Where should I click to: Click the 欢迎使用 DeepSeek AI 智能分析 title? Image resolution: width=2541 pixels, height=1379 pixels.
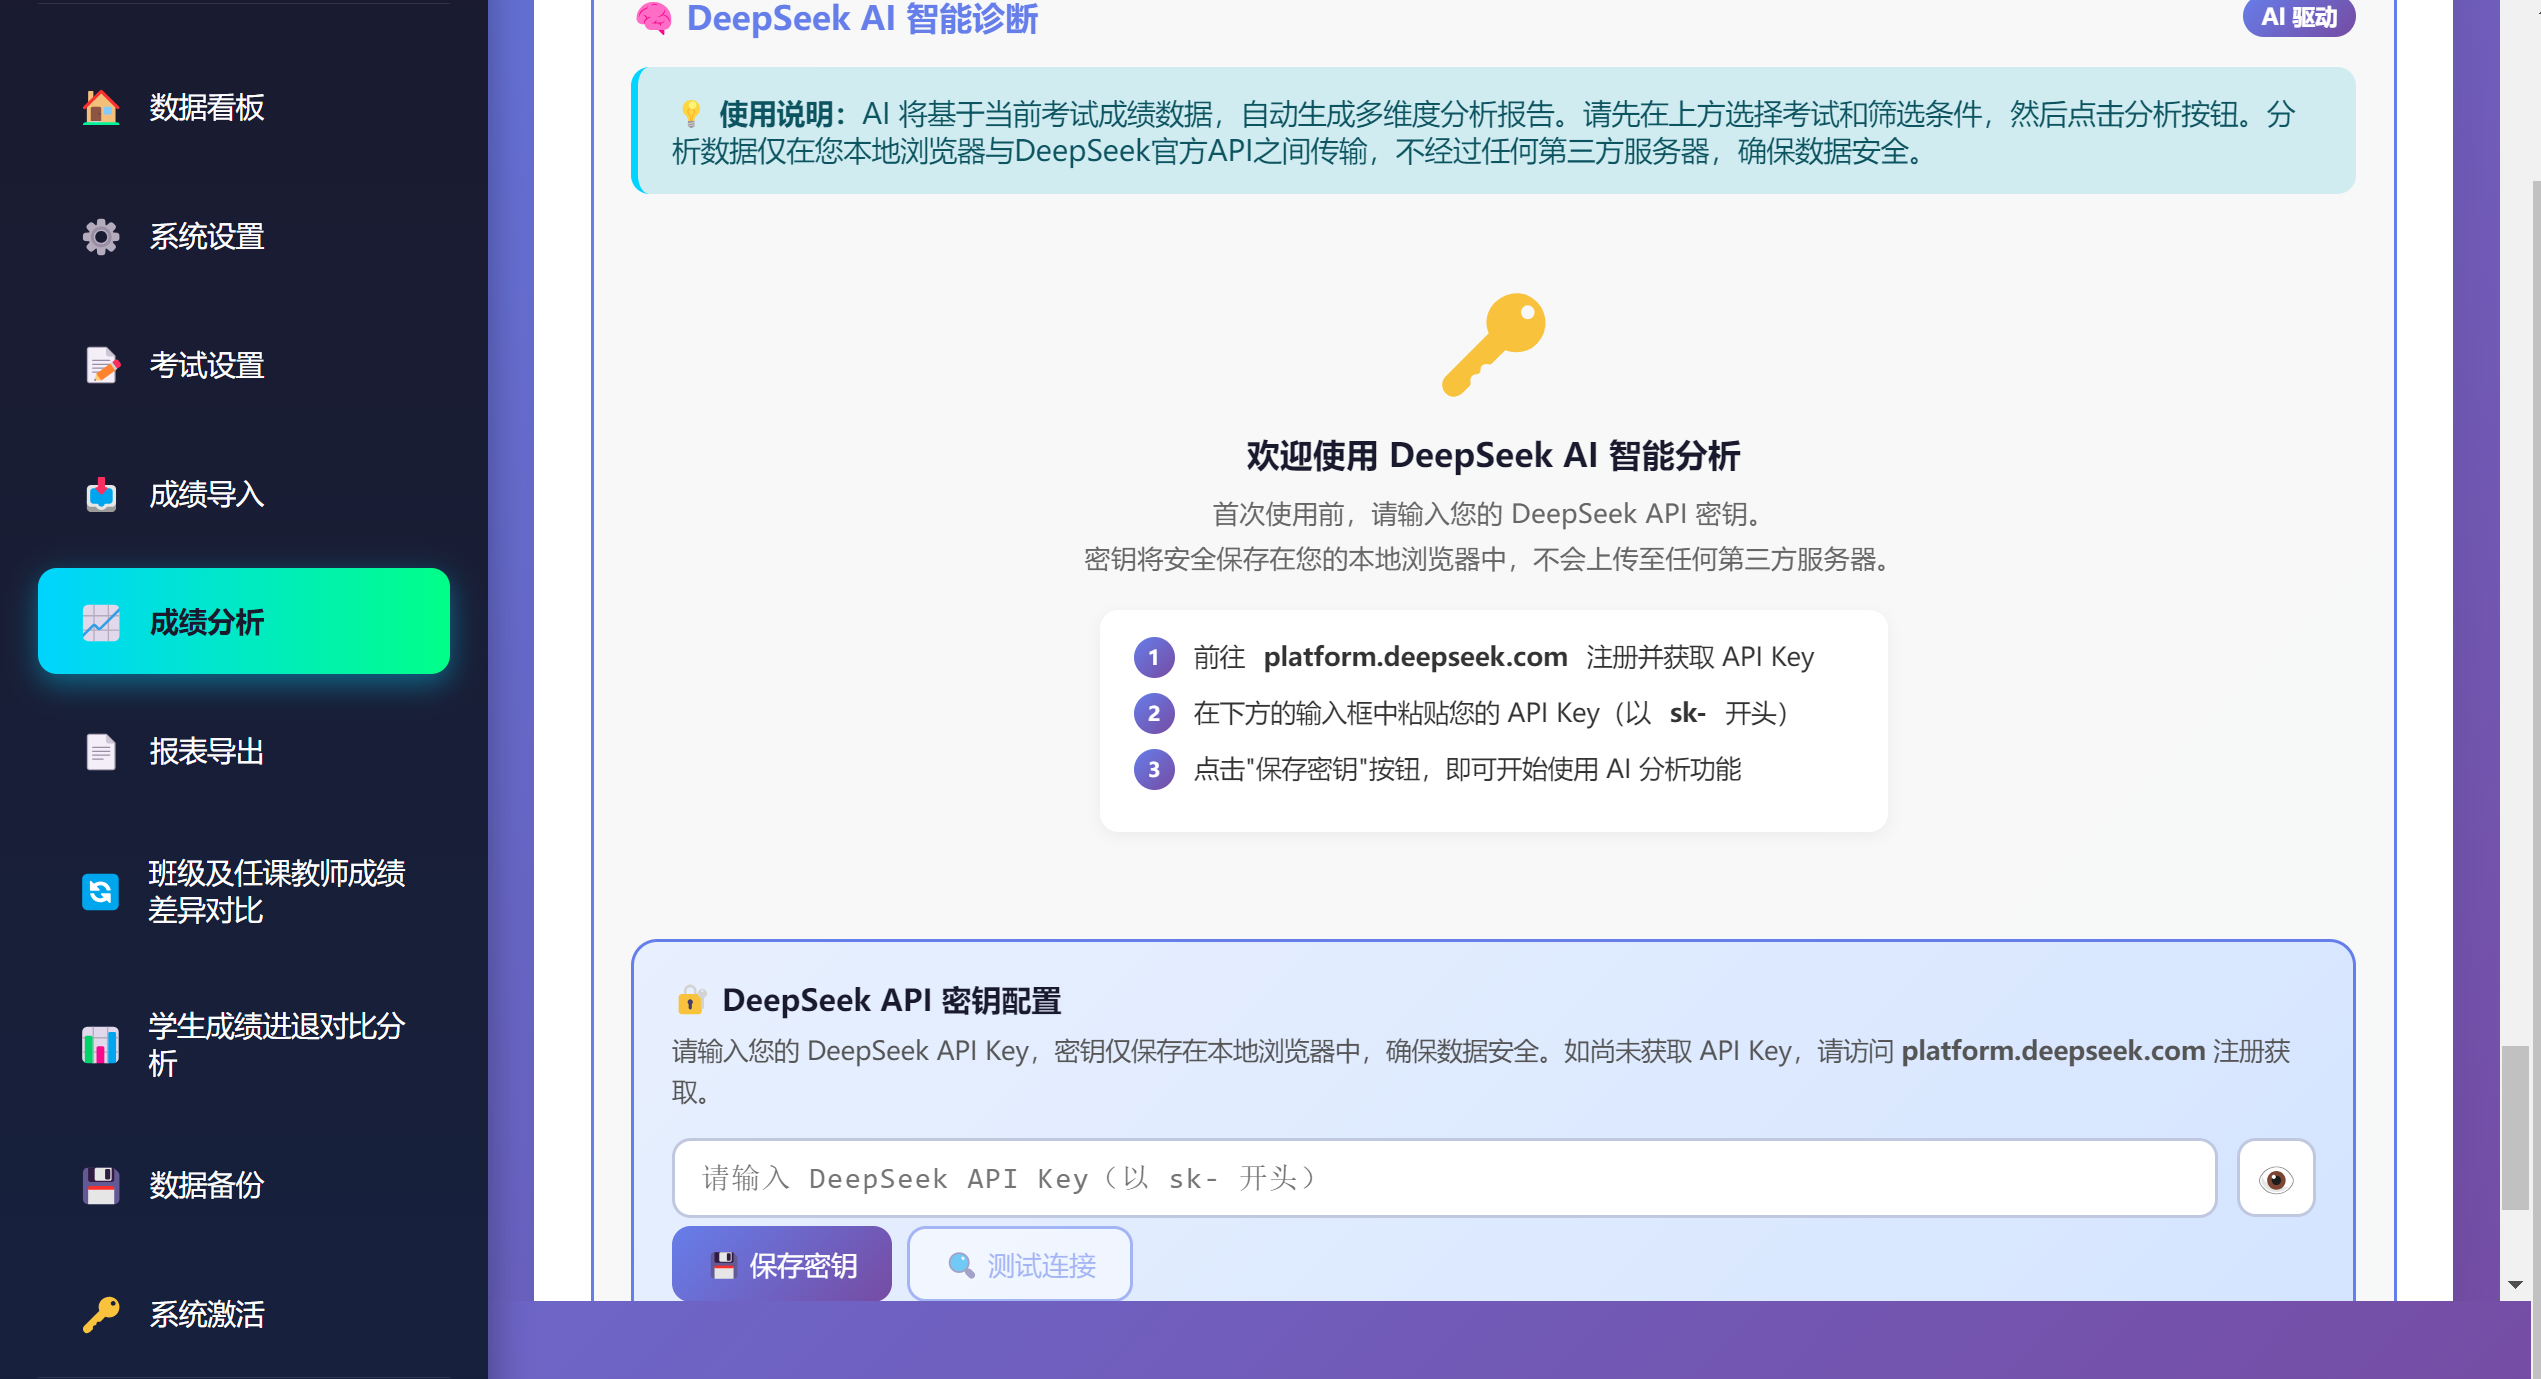(1493, 456)
